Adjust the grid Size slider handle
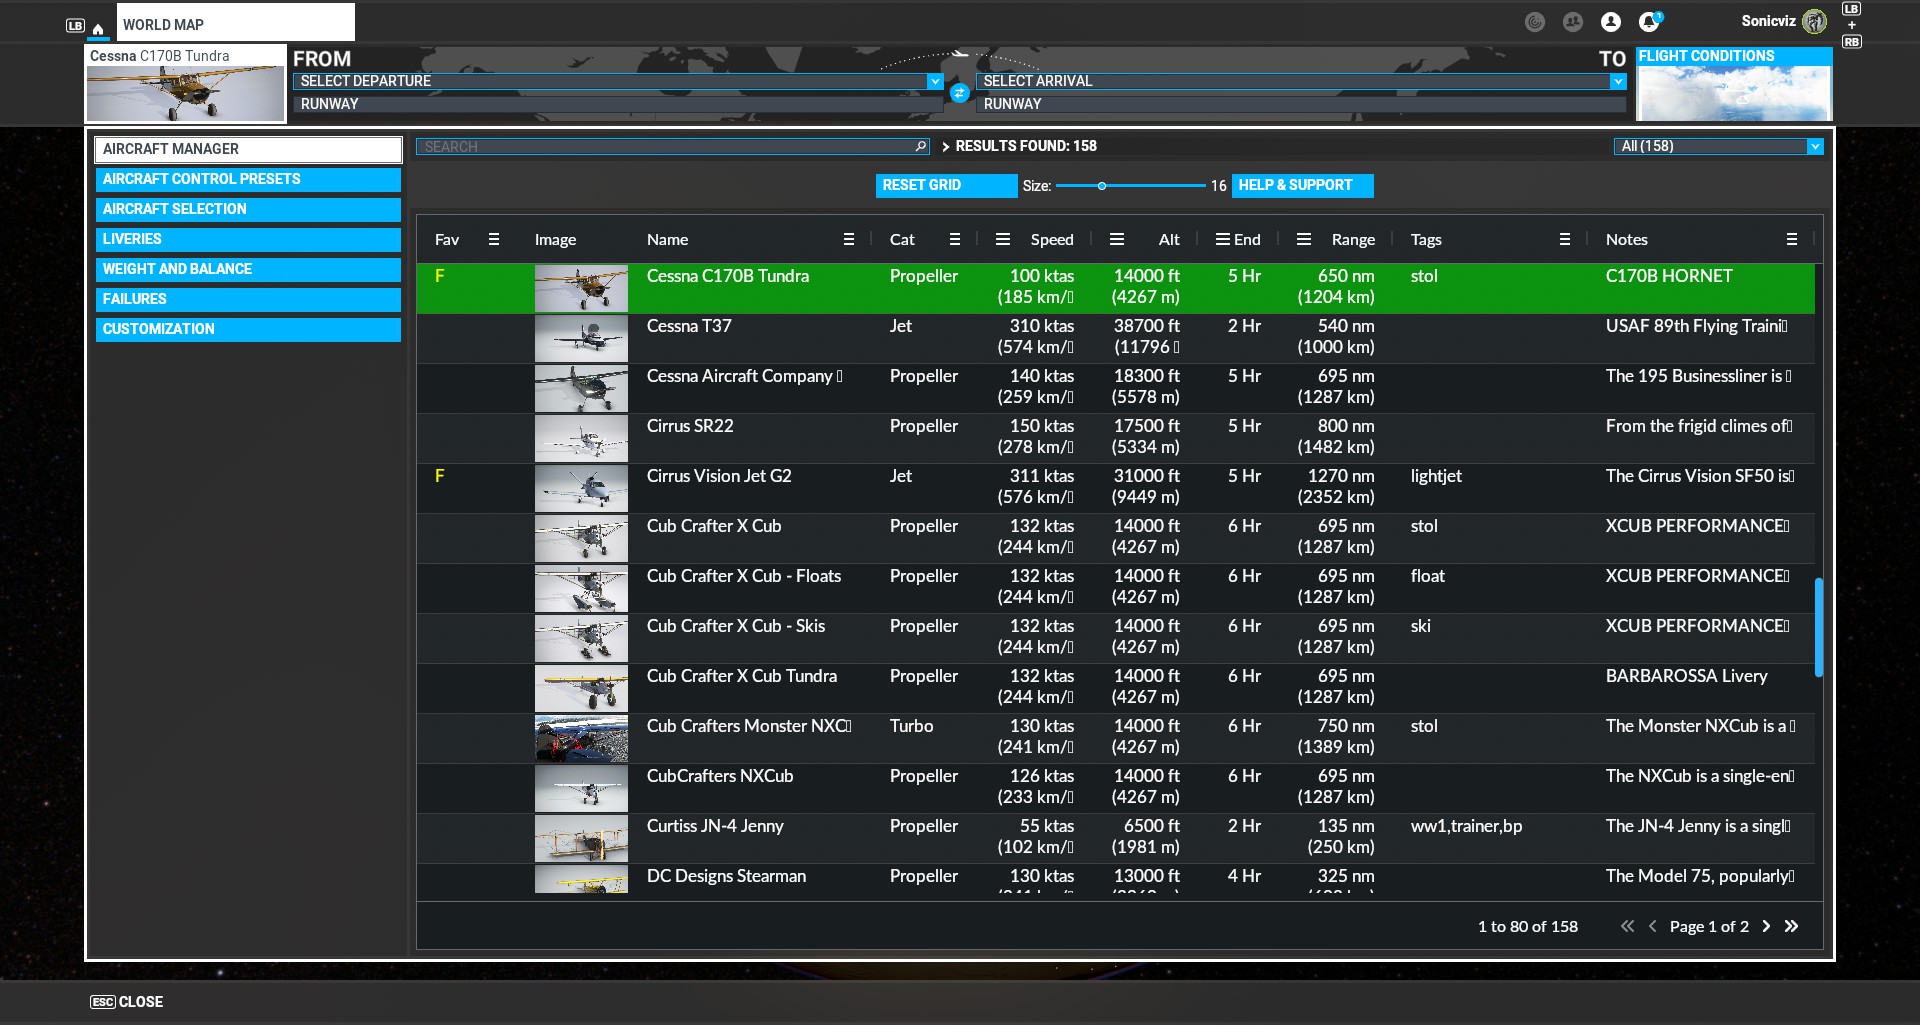 (x=1101, y=186)
